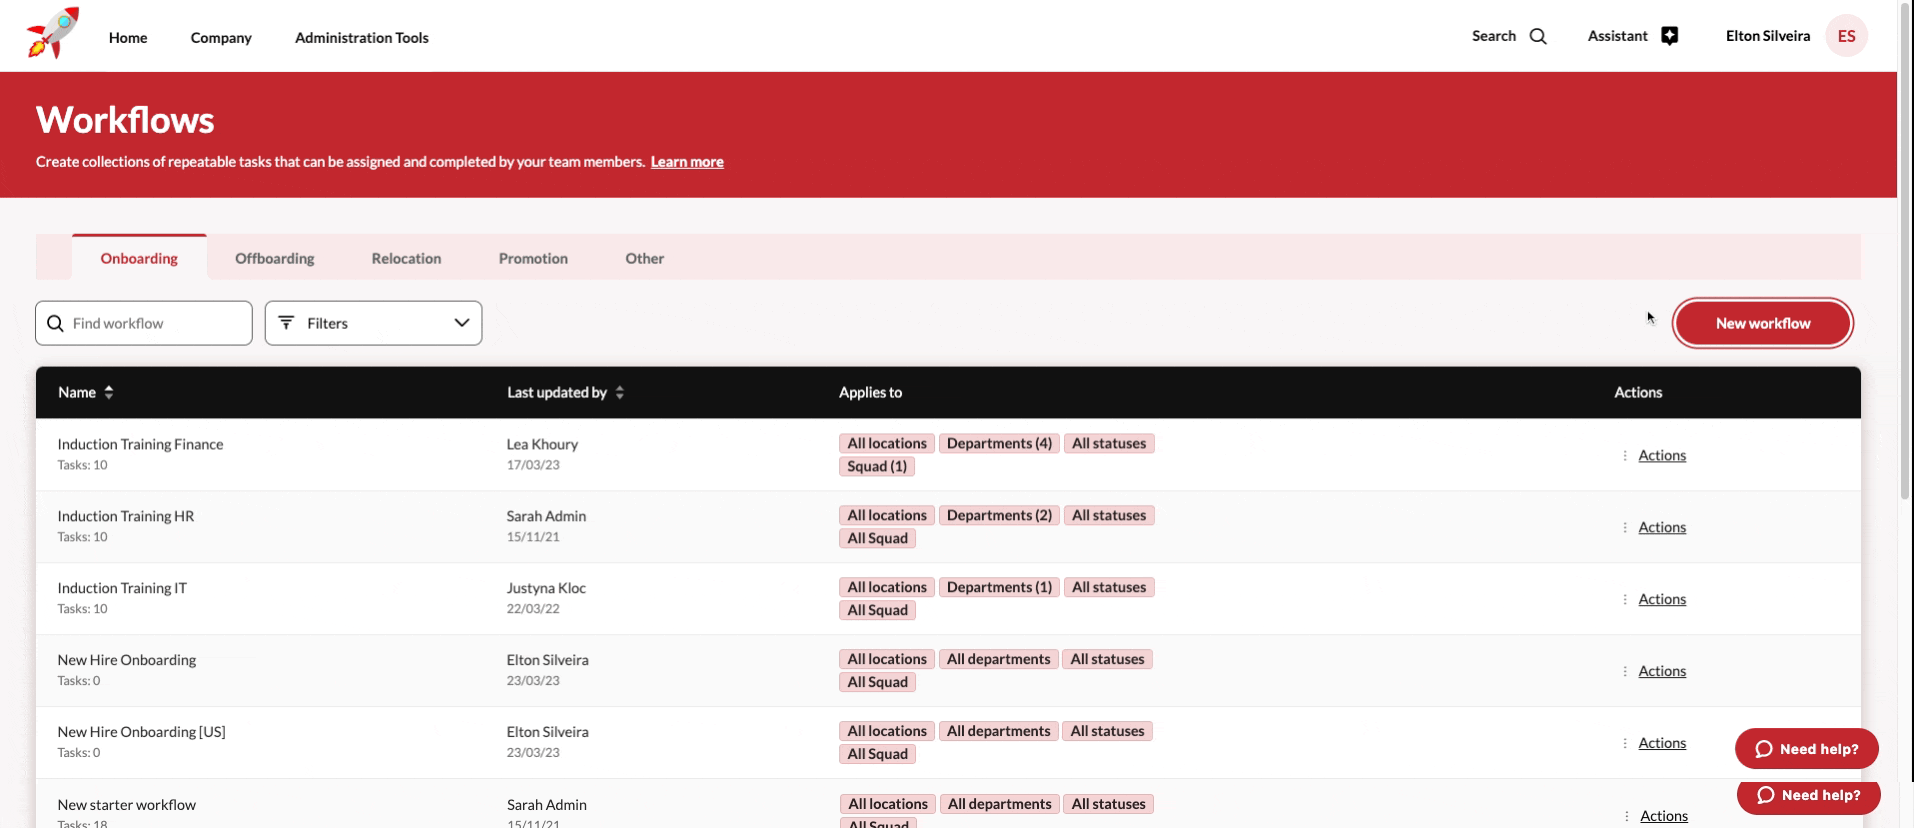Click the rocket logo icon
Screen dimensions: 1914x828
pyautogui.click(x=52, y=34)
